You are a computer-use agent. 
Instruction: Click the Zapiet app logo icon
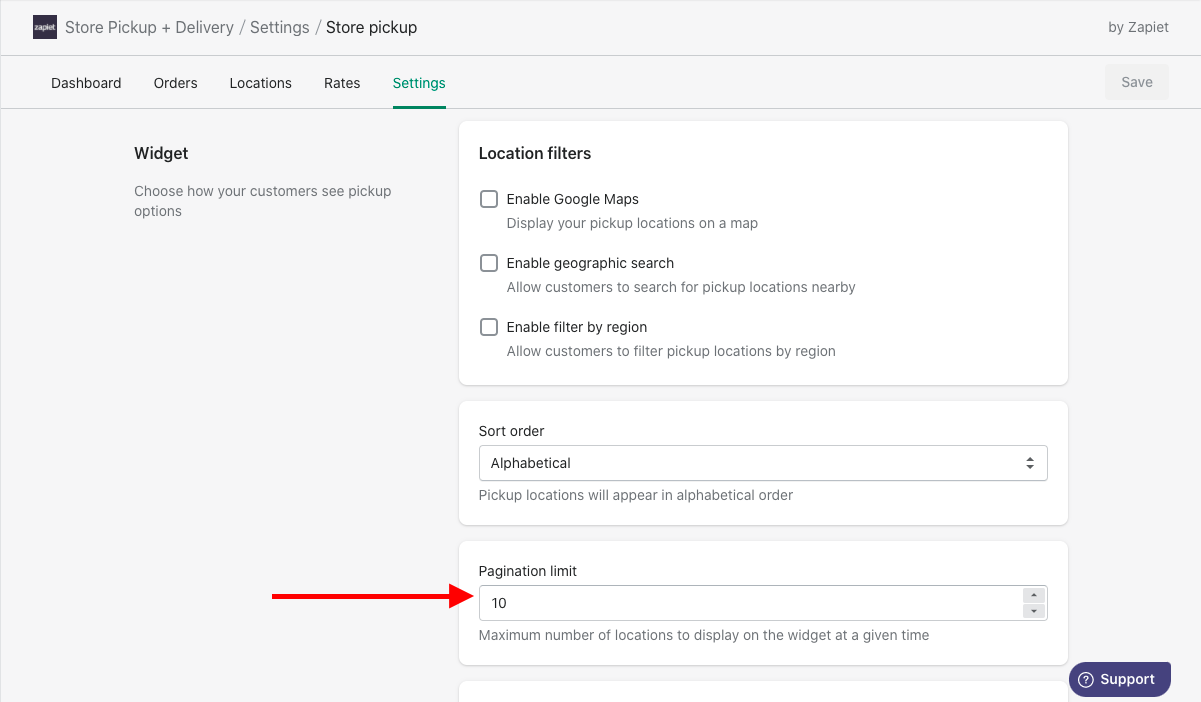tap(45, 27)
